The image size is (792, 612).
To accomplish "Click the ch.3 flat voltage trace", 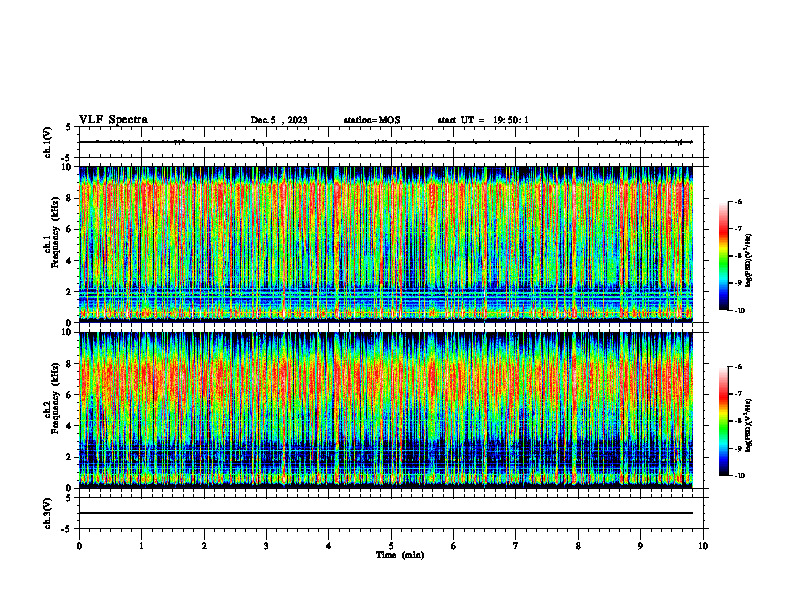I will click(386, 513).
